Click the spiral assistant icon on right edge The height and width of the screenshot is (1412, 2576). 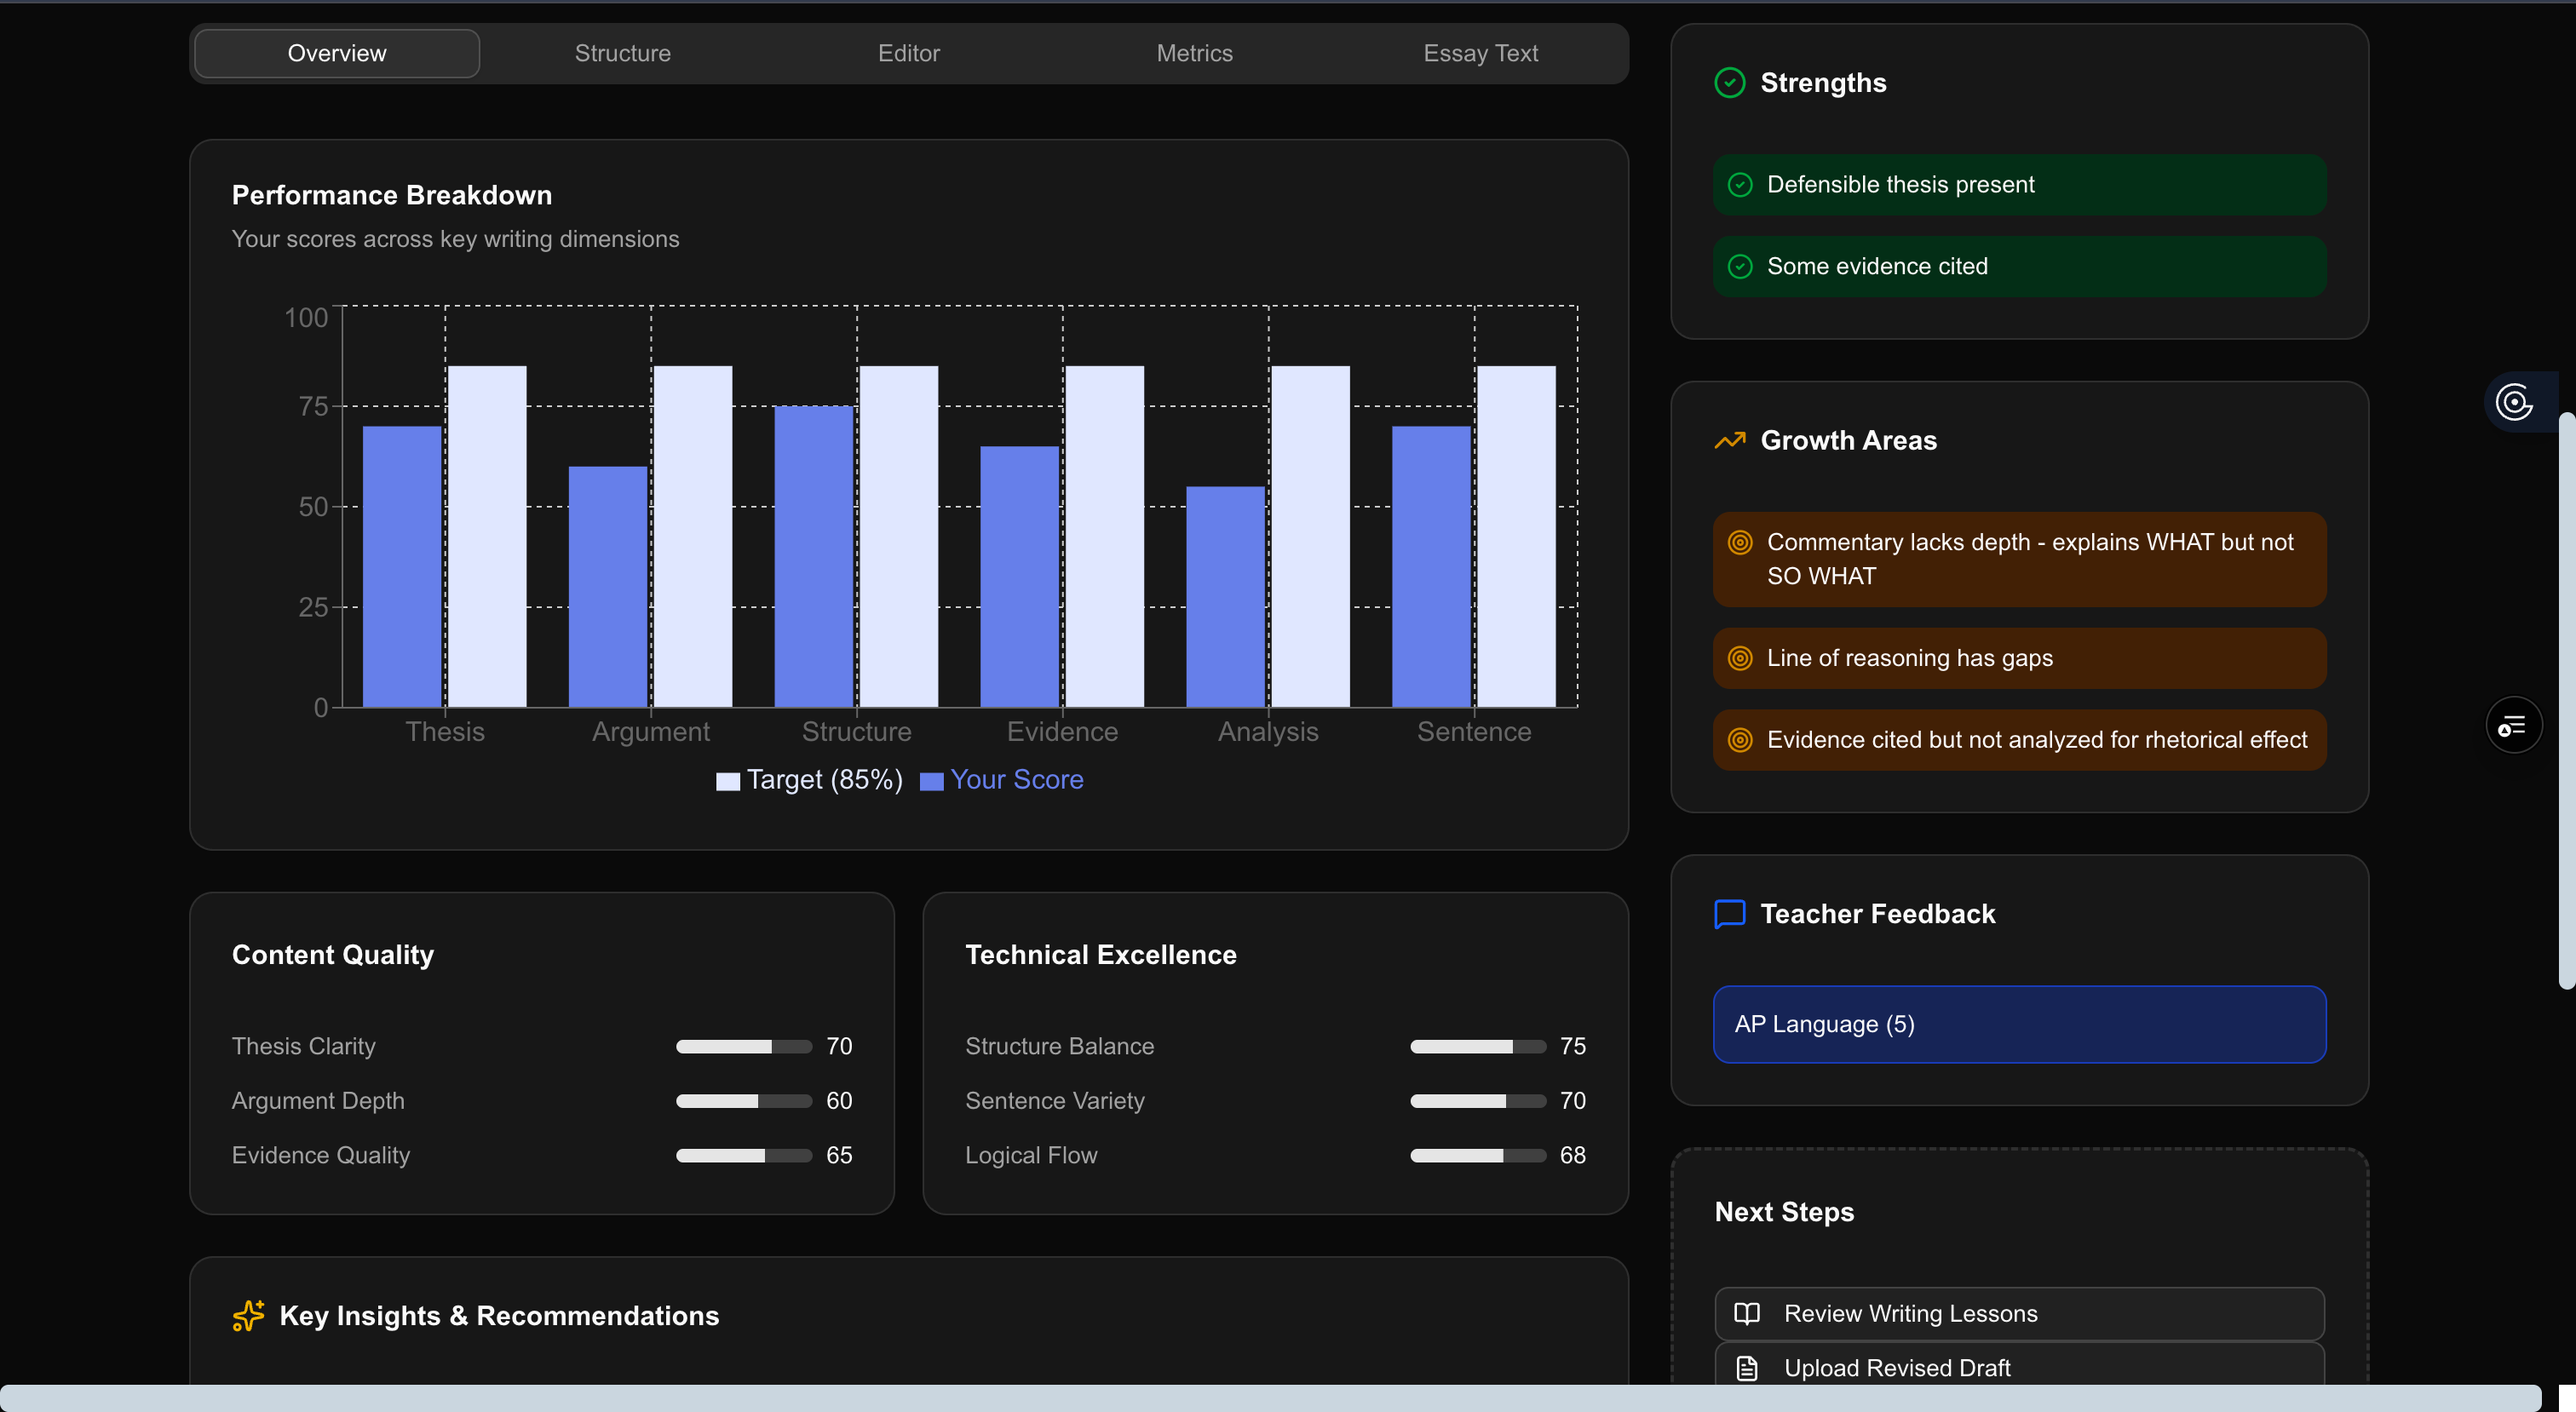[2513, 403]
